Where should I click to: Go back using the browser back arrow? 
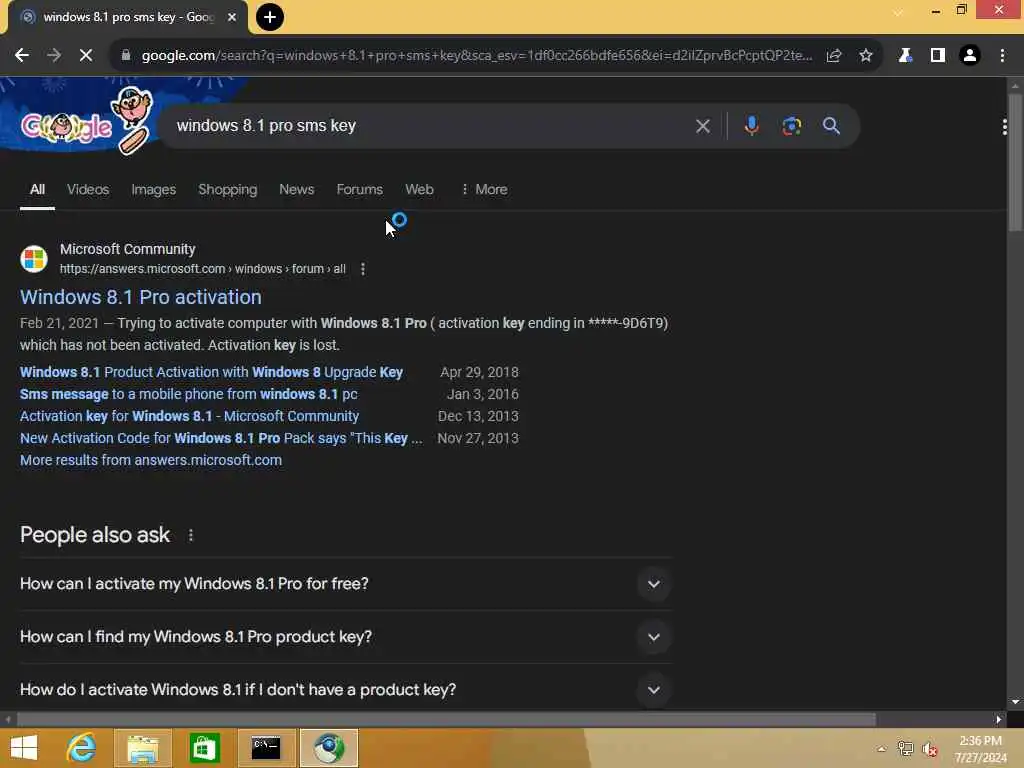22,56
